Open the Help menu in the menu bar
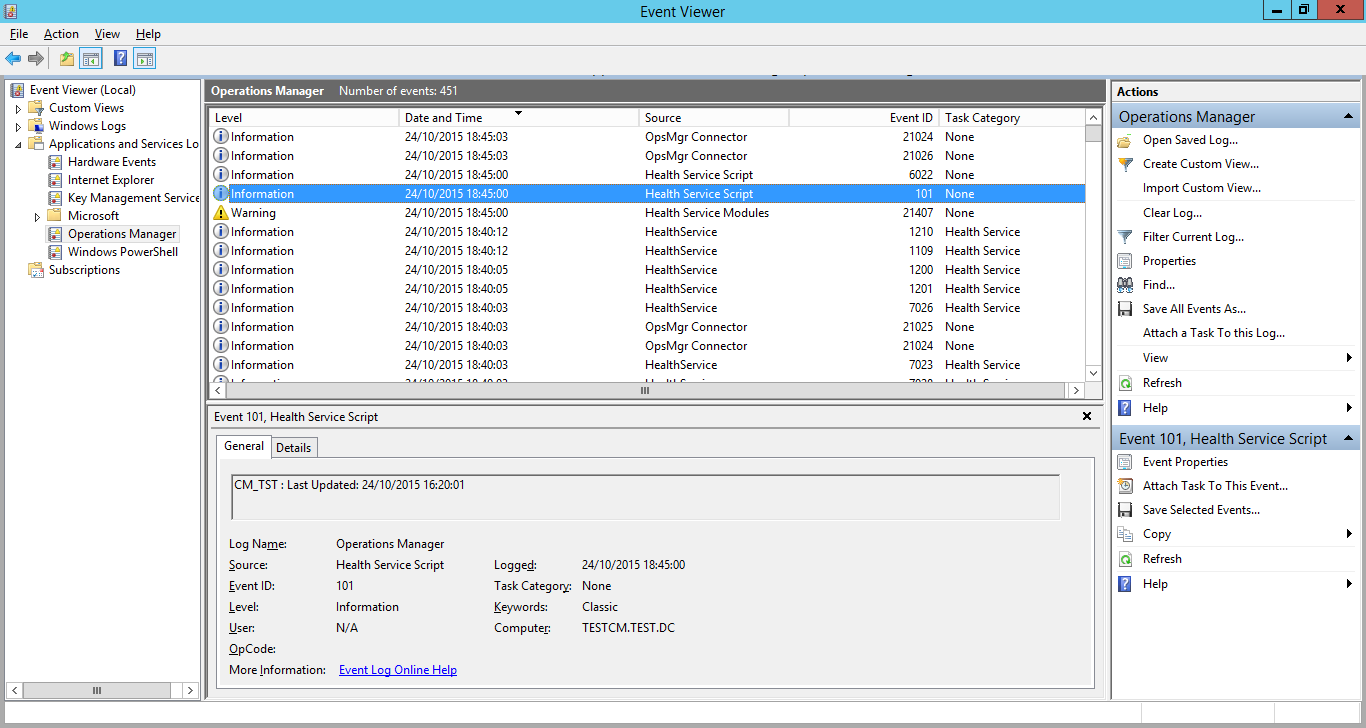Viewport: 1366px width, 728px height. click(148, 34)
